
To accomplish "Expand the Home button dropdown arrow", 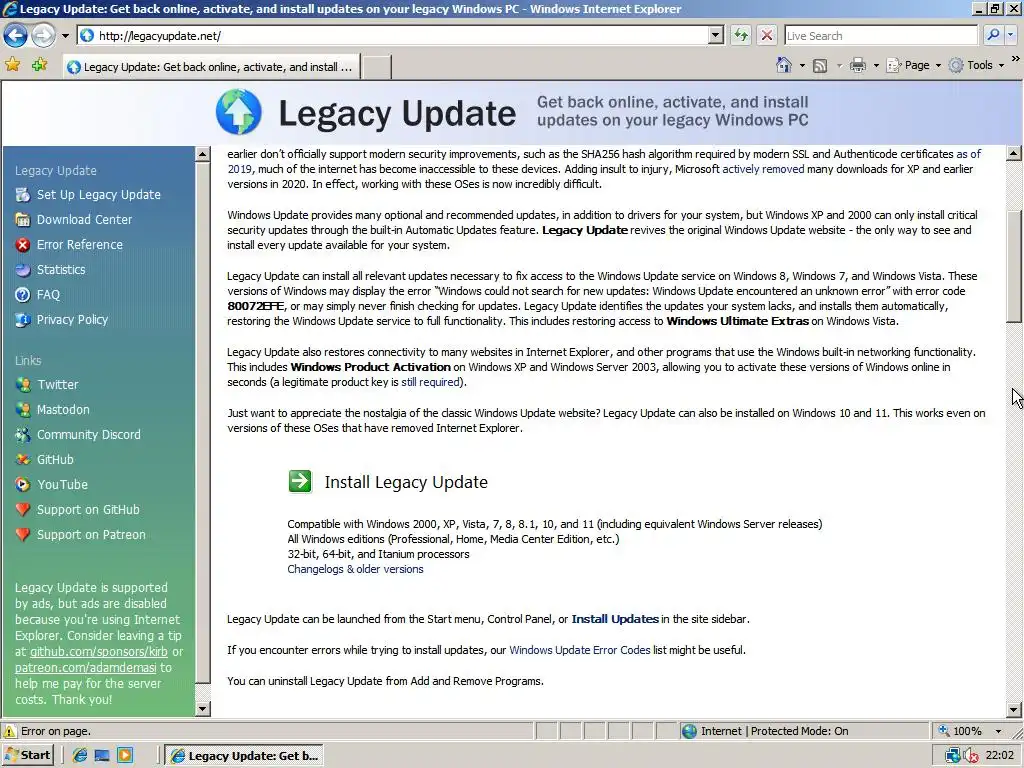I will [802, 65].
